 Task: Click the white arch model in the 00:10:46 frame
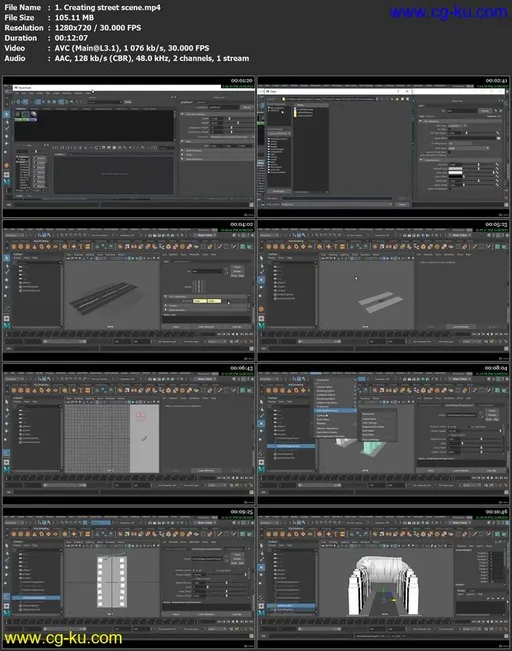point(382,585)
